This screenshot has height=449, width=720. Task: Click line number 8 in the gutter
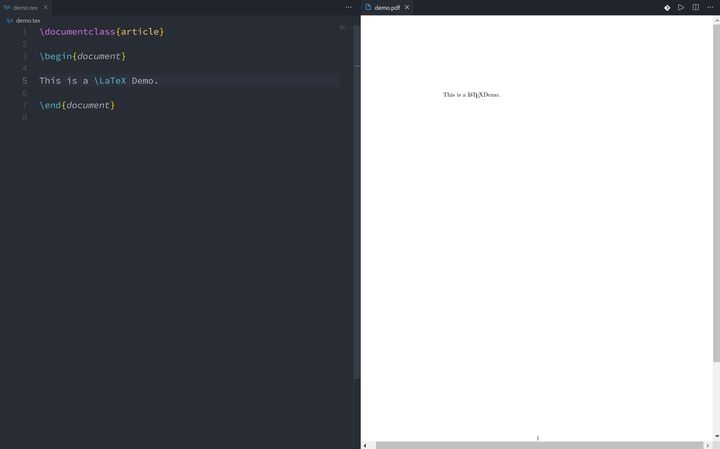pos(24,118)
